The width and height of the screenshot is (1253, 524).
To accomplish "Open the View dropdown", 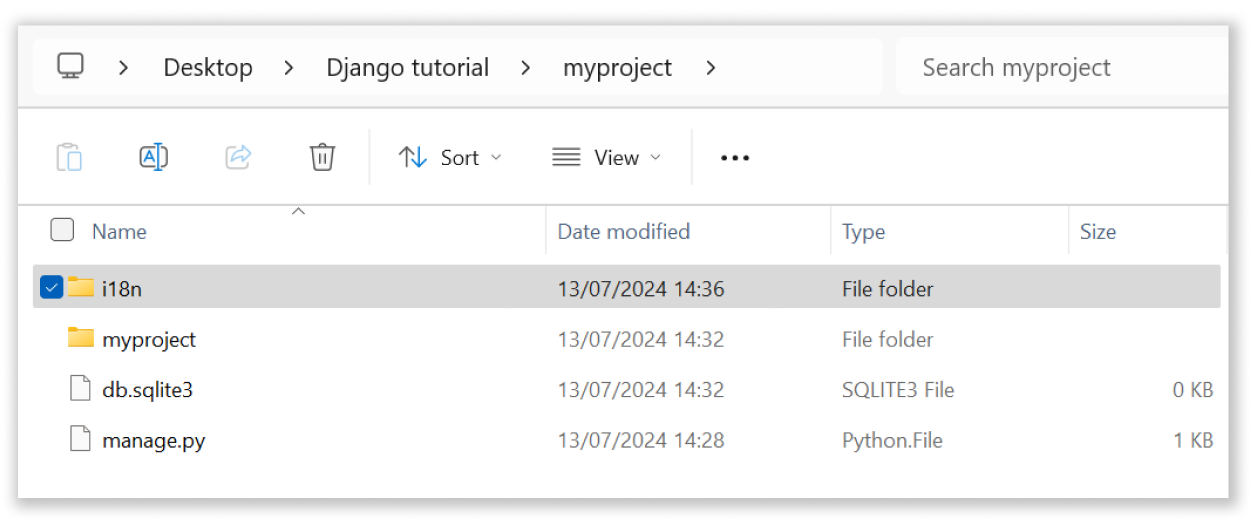I will click(x=606, y=157).
